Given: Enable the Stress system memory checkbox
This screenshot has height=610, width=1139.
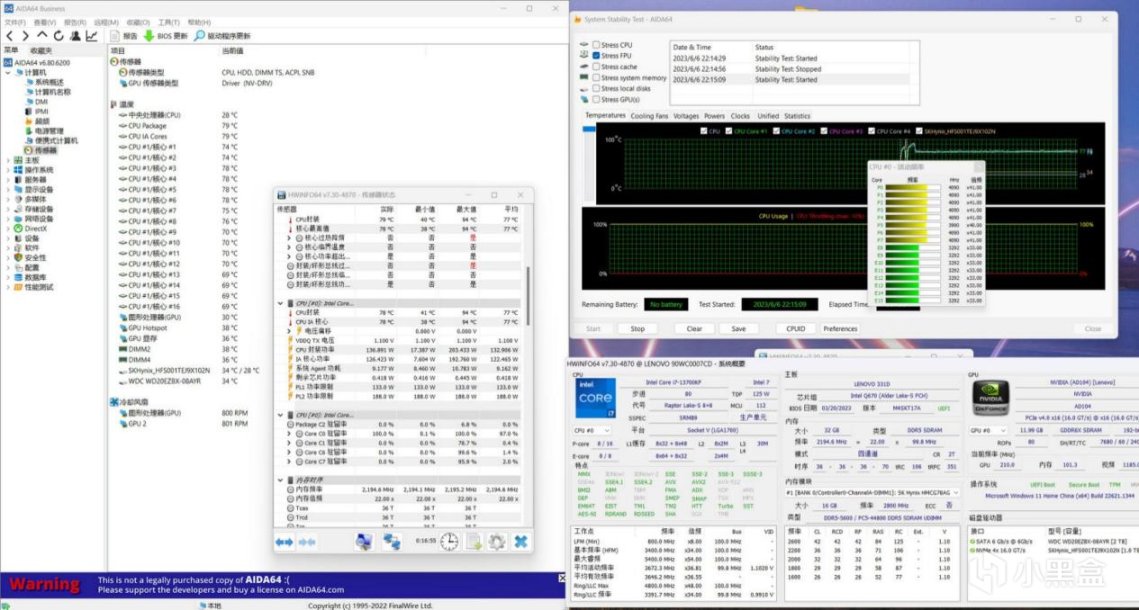Looking at the screenshot, I should point(596,78).
